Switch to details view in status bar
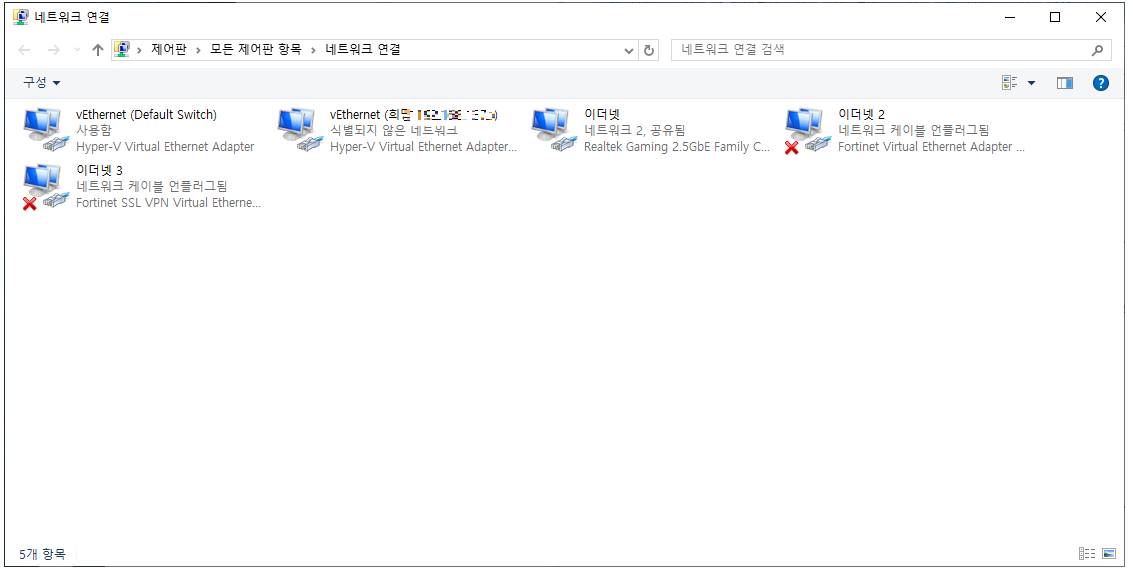Screen dimensions: 1133x569 [1087, 554]
